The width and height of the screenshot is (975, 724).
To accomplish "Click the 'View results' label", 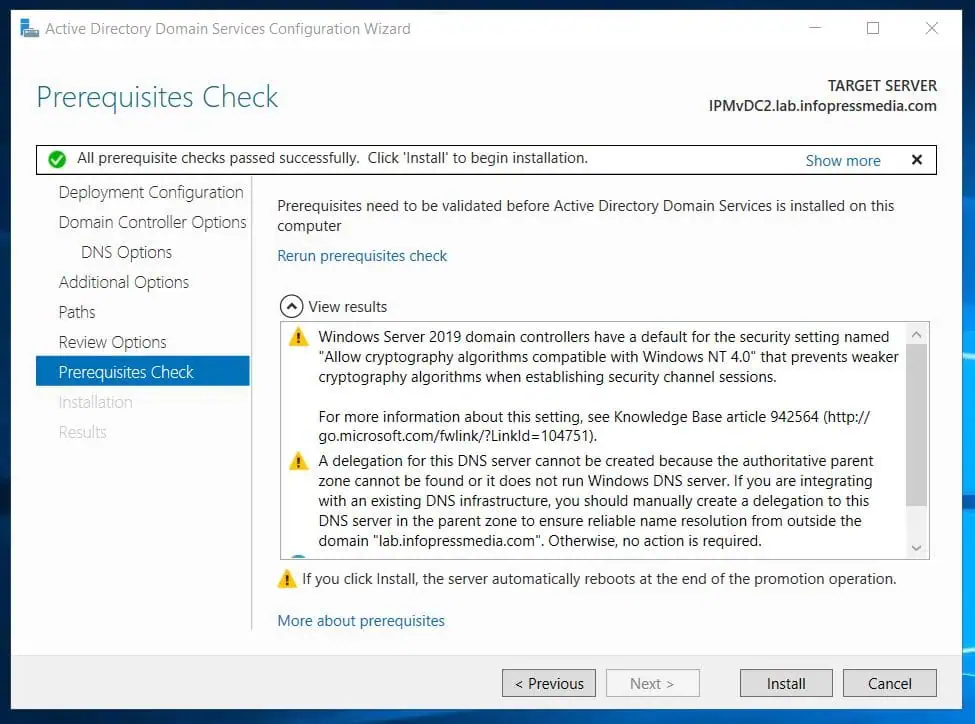I will (x=348, y=307).
